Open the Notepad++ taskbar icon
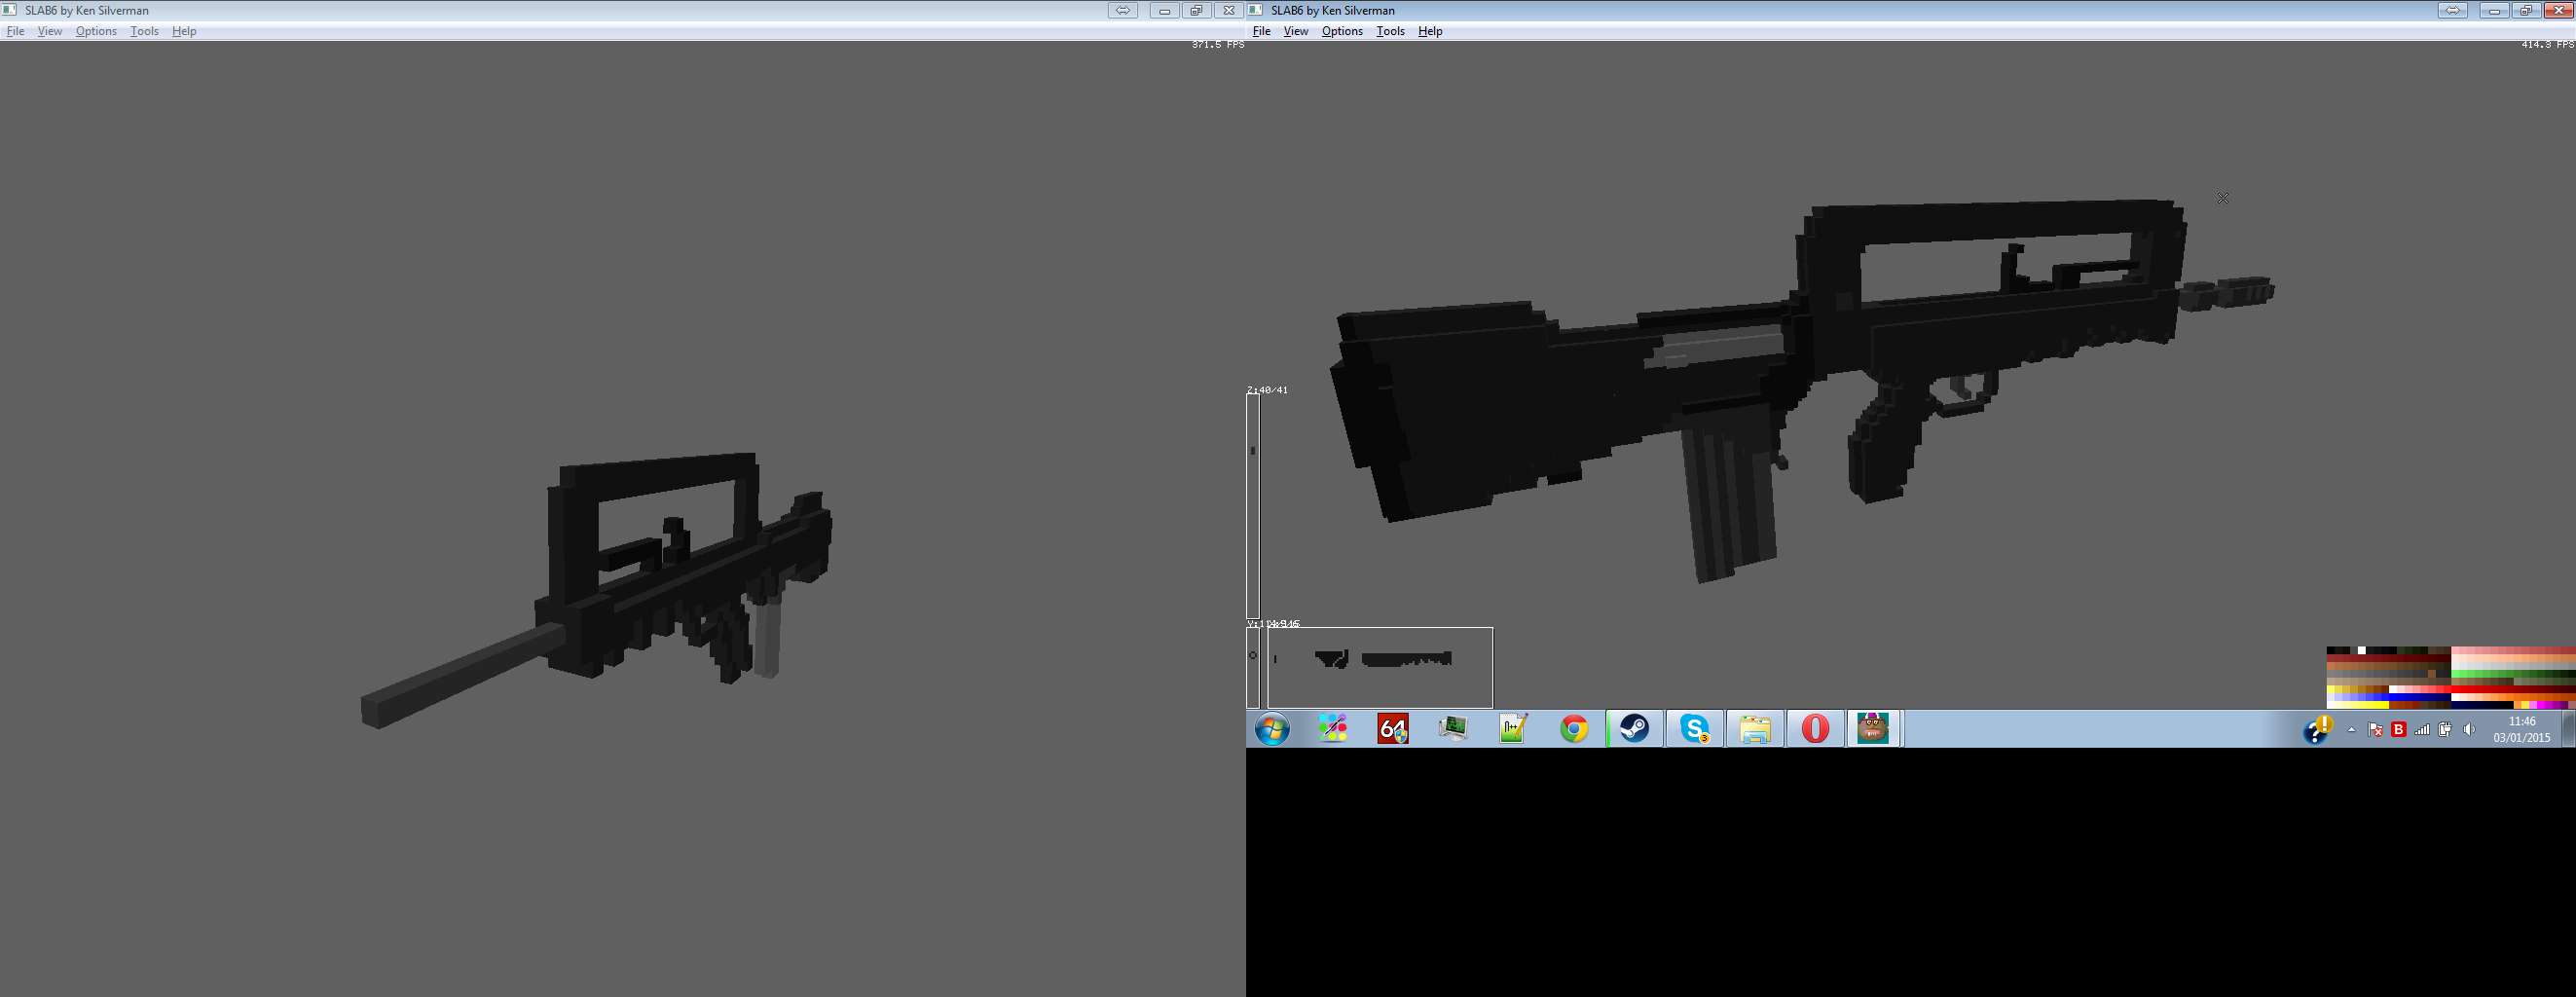Viewport: 2576px width, 997px height. pos(1513,729)
